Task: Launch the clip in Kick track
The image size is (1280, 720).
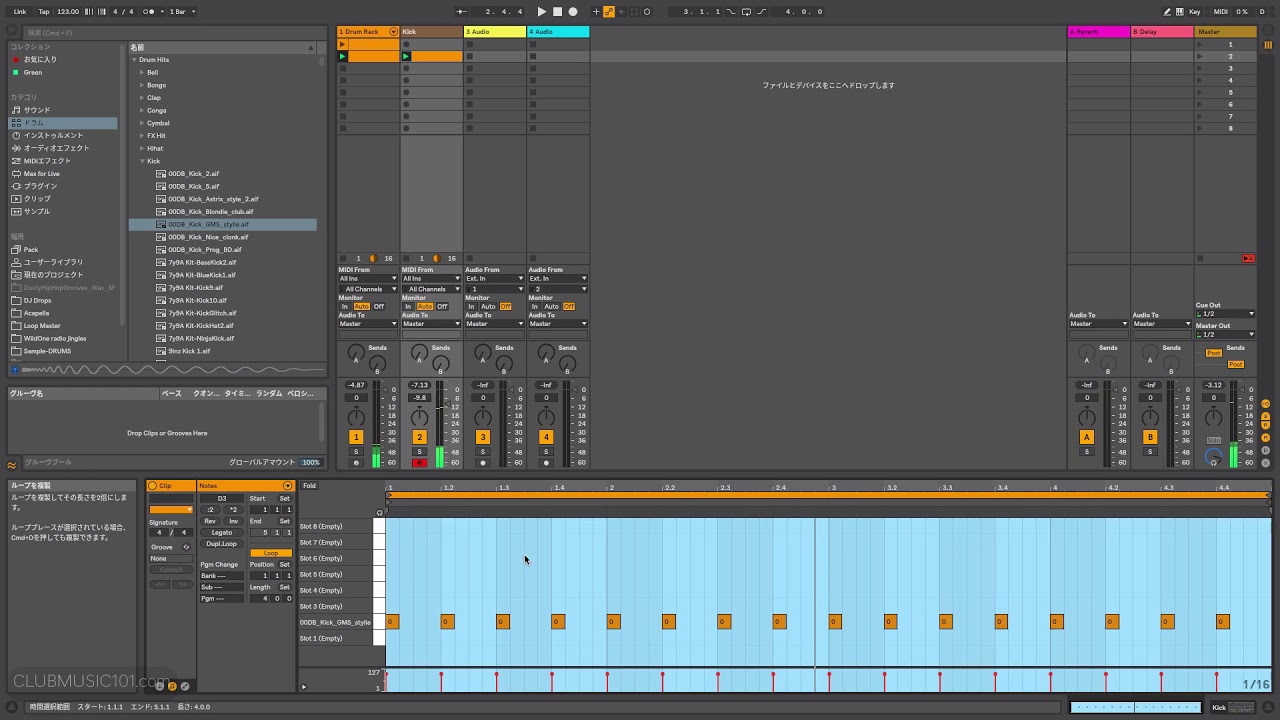Action: [406, 56]
